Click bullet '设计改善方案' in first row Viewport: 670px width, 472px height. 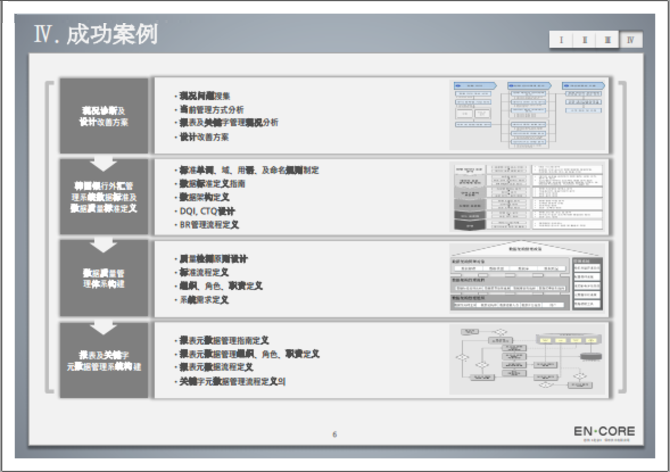[204, 137]
